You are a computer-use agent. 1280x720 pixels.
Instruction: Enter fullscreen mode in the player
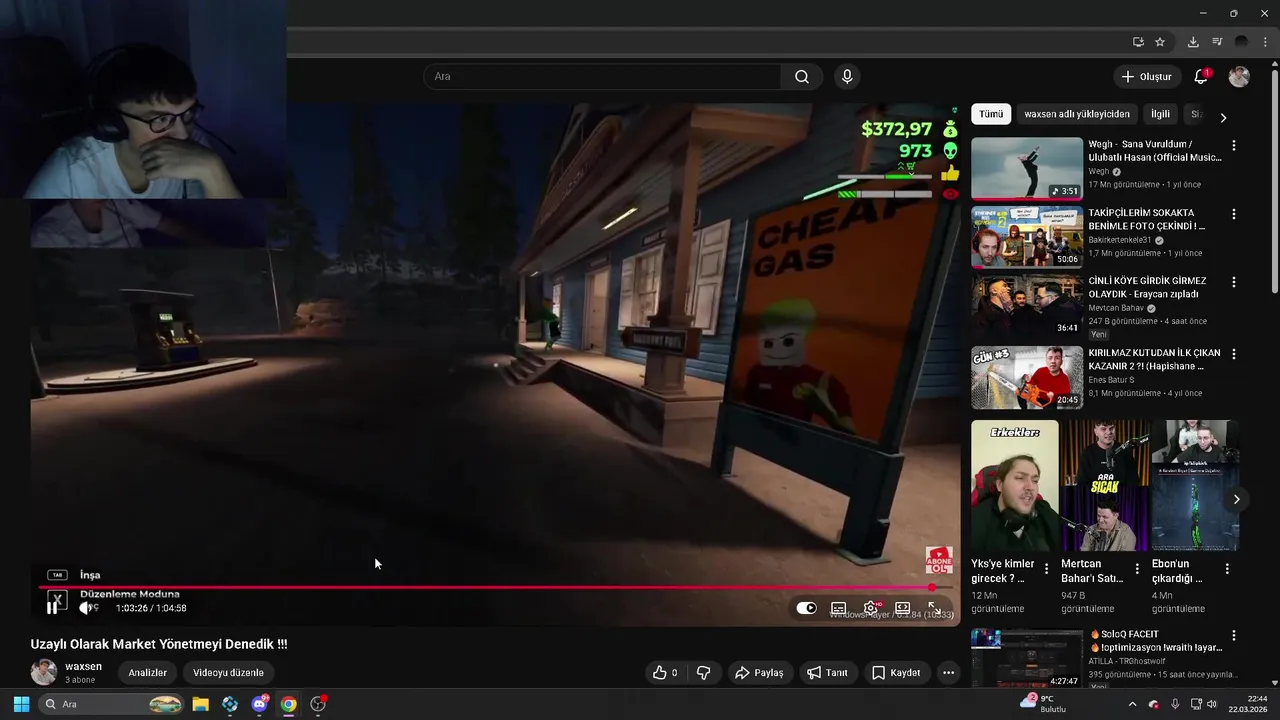(934, 608)
